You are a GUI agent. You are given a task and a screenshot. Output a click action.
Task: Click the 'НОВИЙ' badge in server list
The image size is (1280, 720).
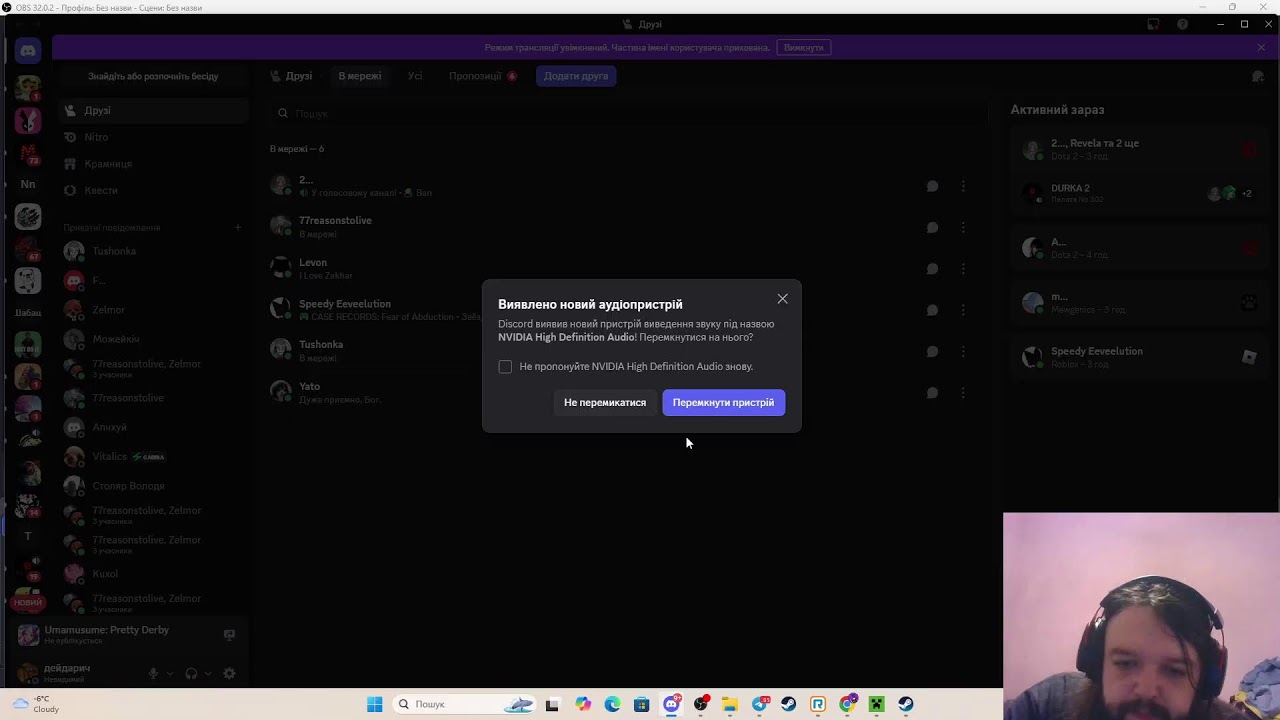28,602
